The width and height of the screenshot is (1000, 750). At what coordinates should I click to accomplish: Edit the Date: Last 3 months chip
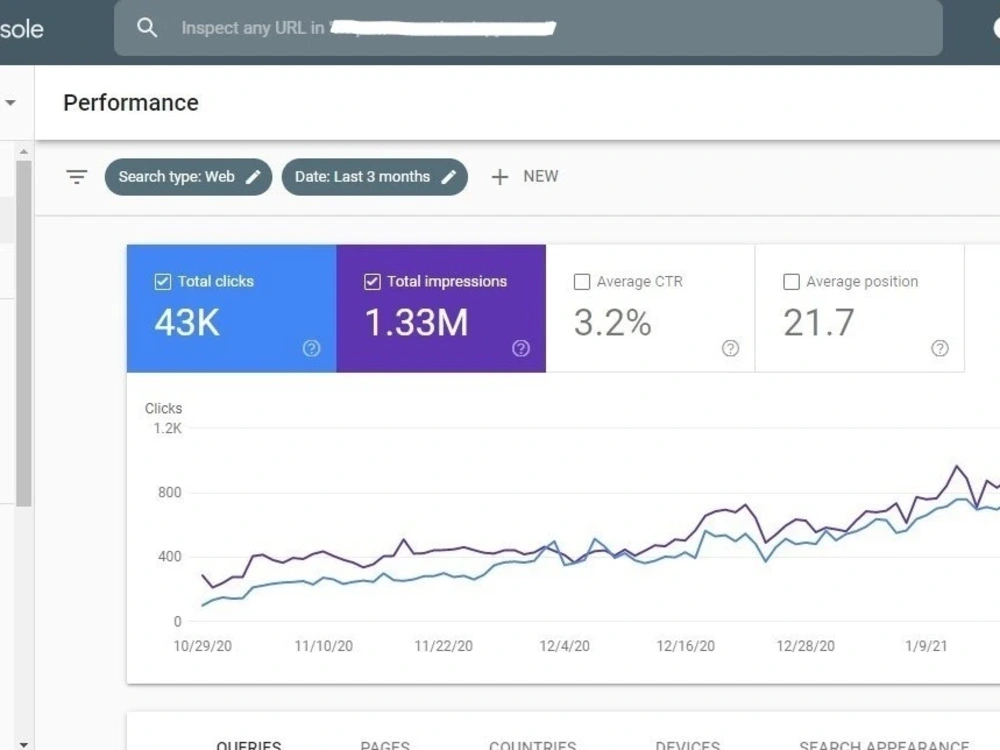pyautogui.click(x=374, y=177)
